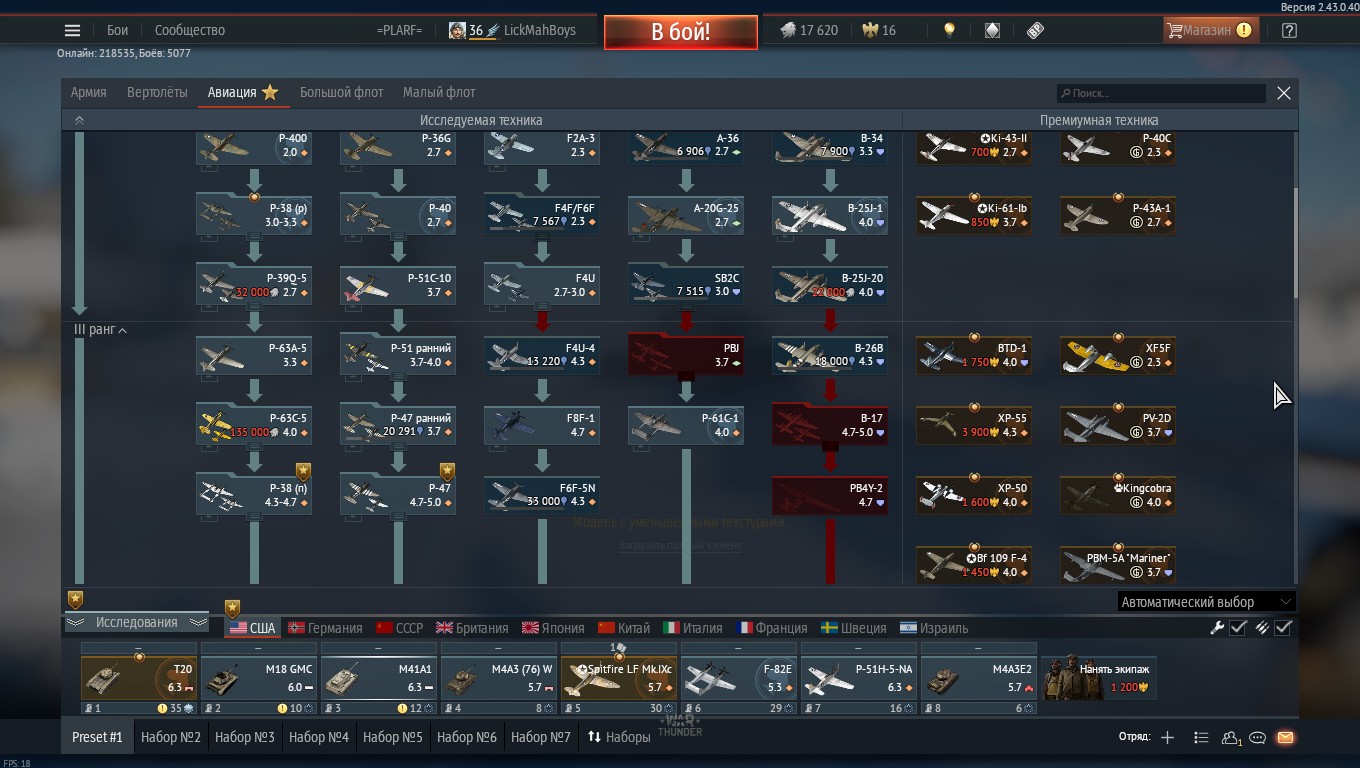Click the diamond warbonds icon in top bar

(x=992, y=30)
